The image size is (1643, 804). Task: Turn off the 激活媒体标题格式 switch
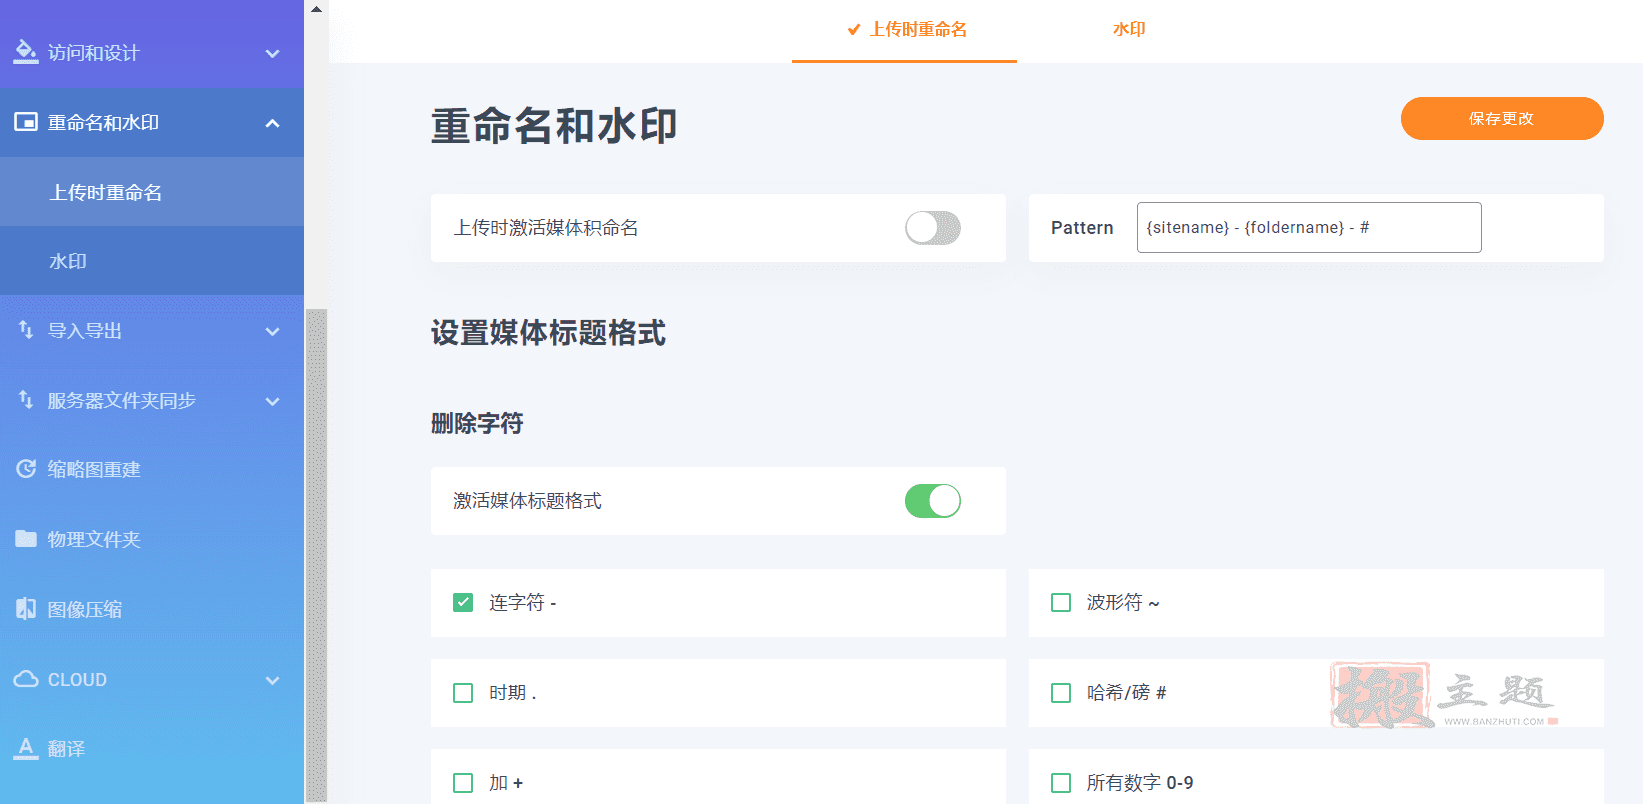click(933, 501)
